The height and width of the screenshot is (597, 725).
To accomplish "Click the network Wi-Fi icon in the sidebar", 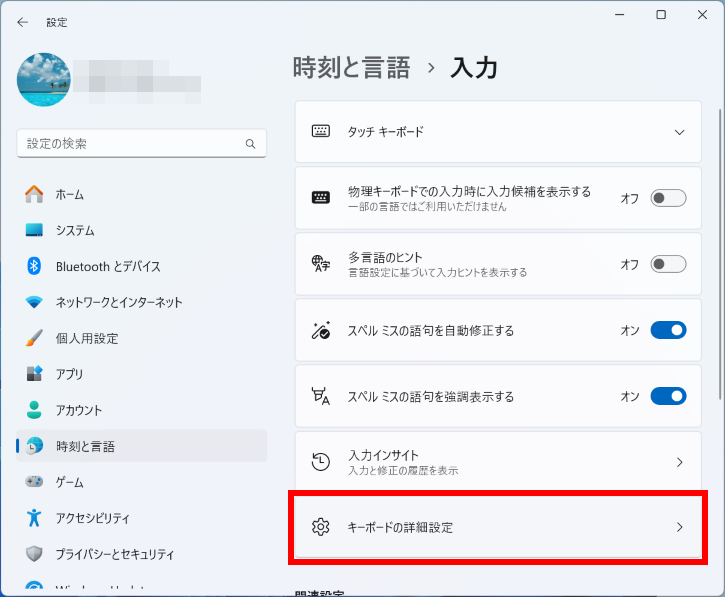I will coord(34,302).
